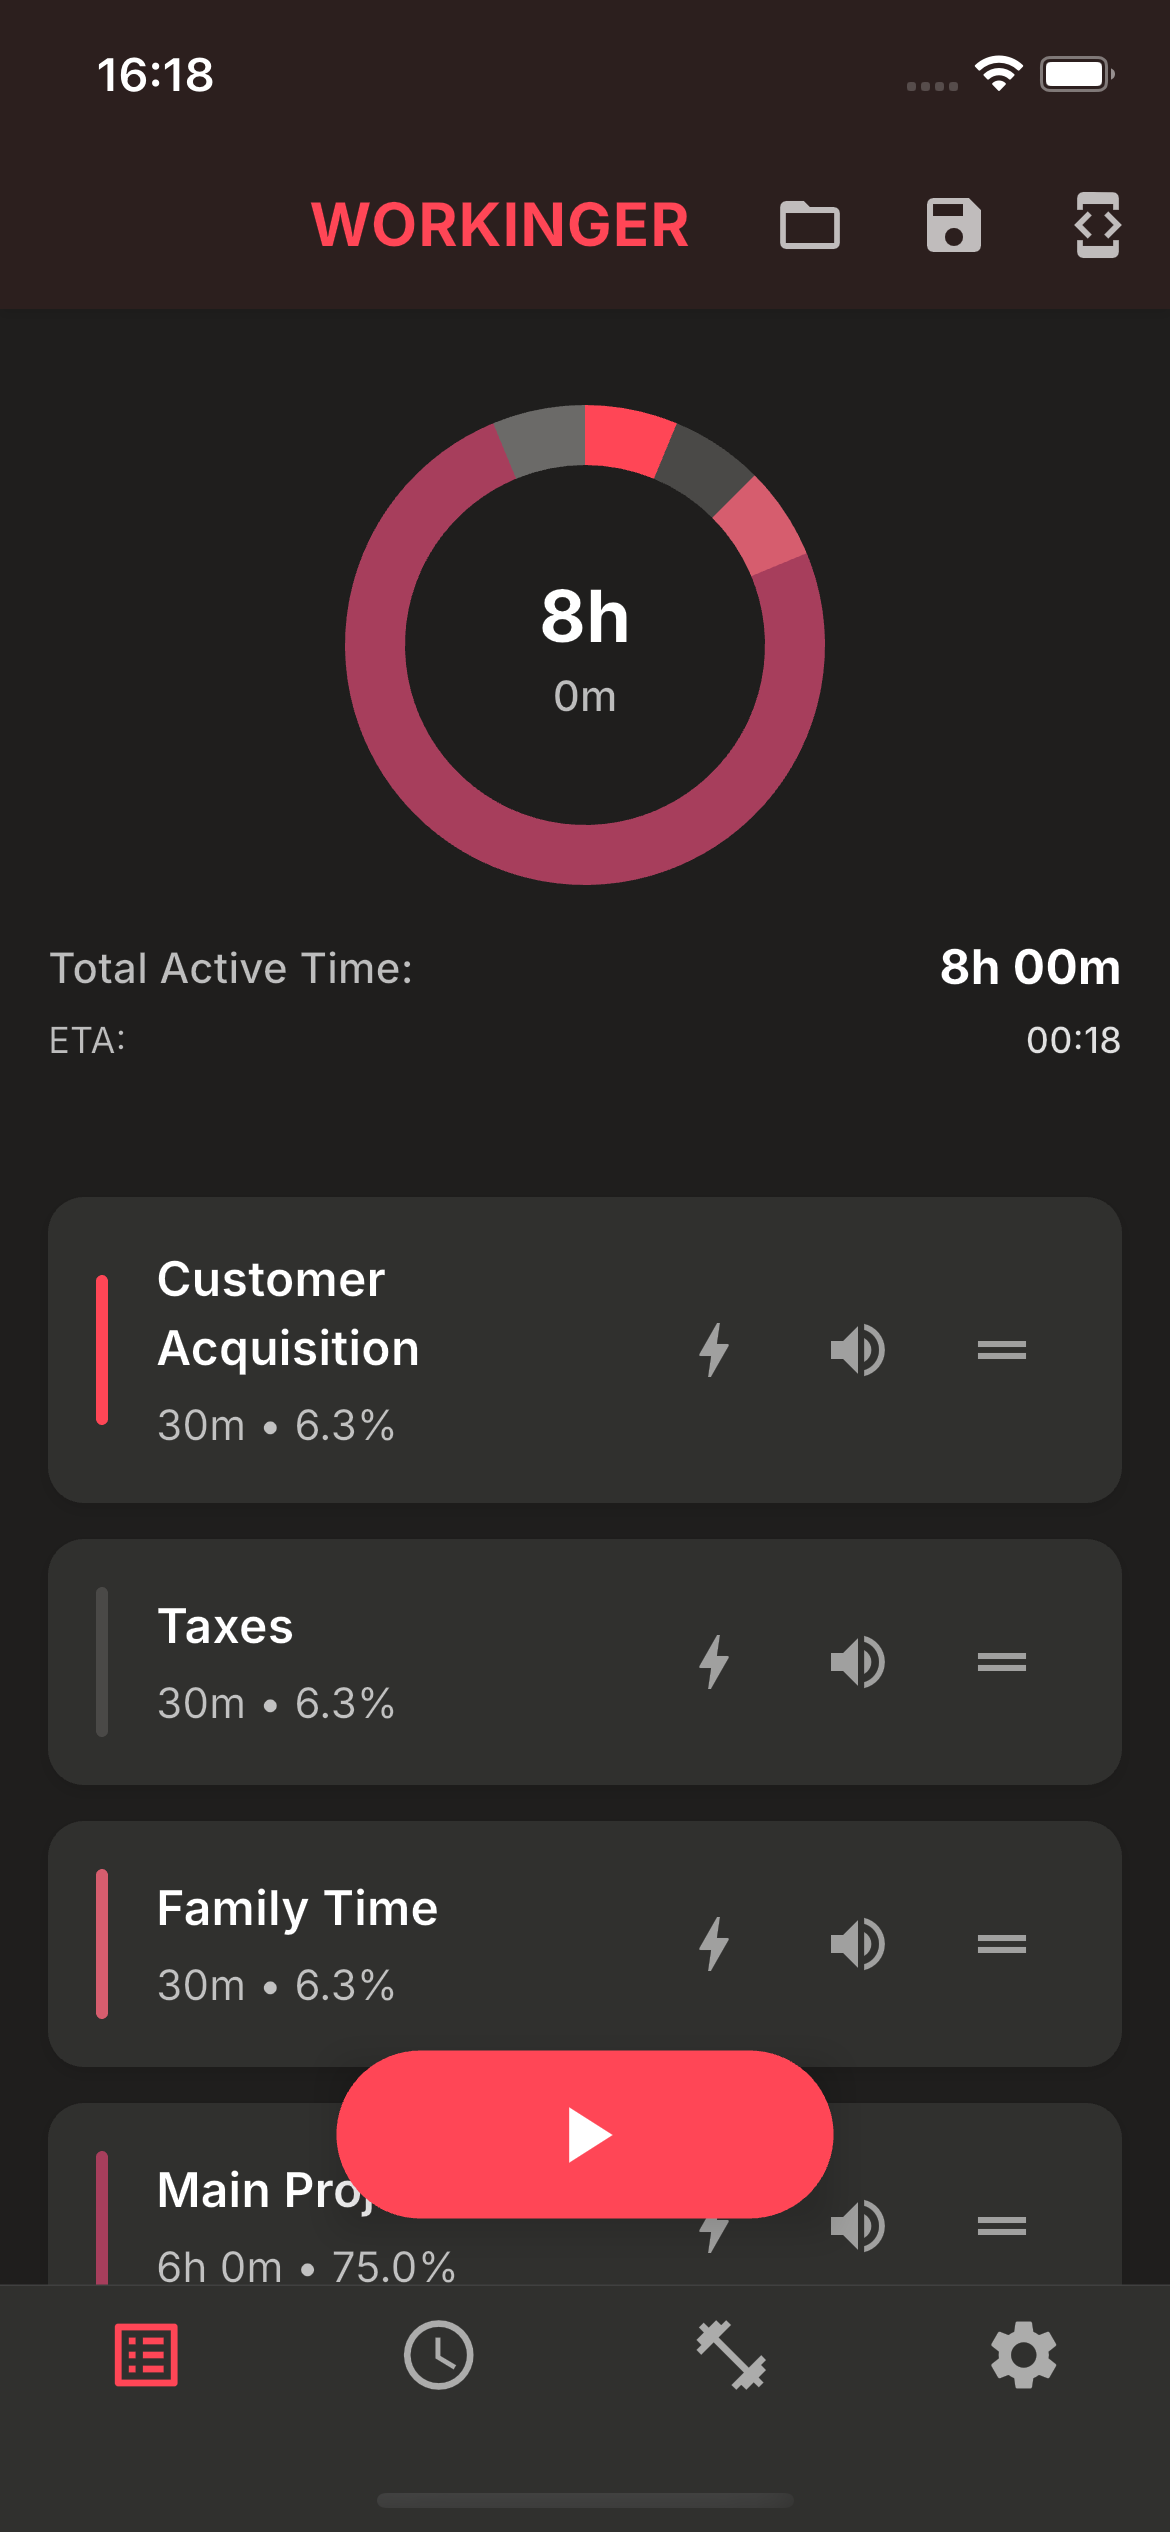Viewport: 1170px width, 2532px height.
Task: Tap the 8h donut chart
Action: (585, 645)
